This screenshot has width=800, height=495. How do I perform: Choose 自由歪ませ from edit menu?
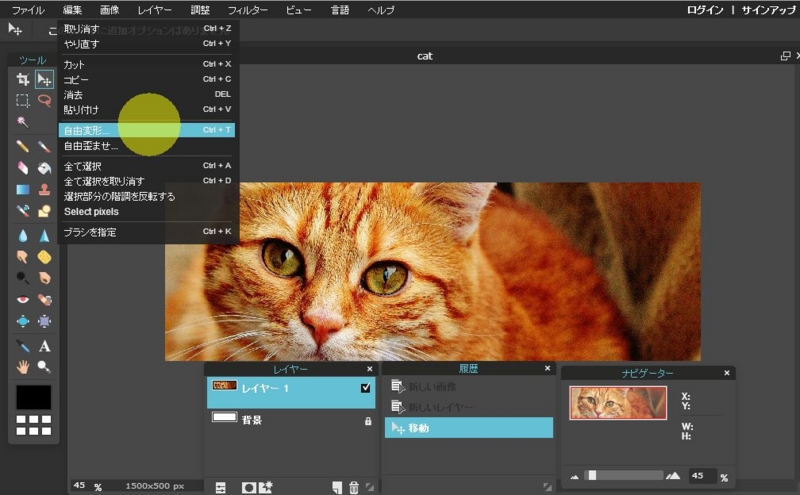click(x=146, y=146)
